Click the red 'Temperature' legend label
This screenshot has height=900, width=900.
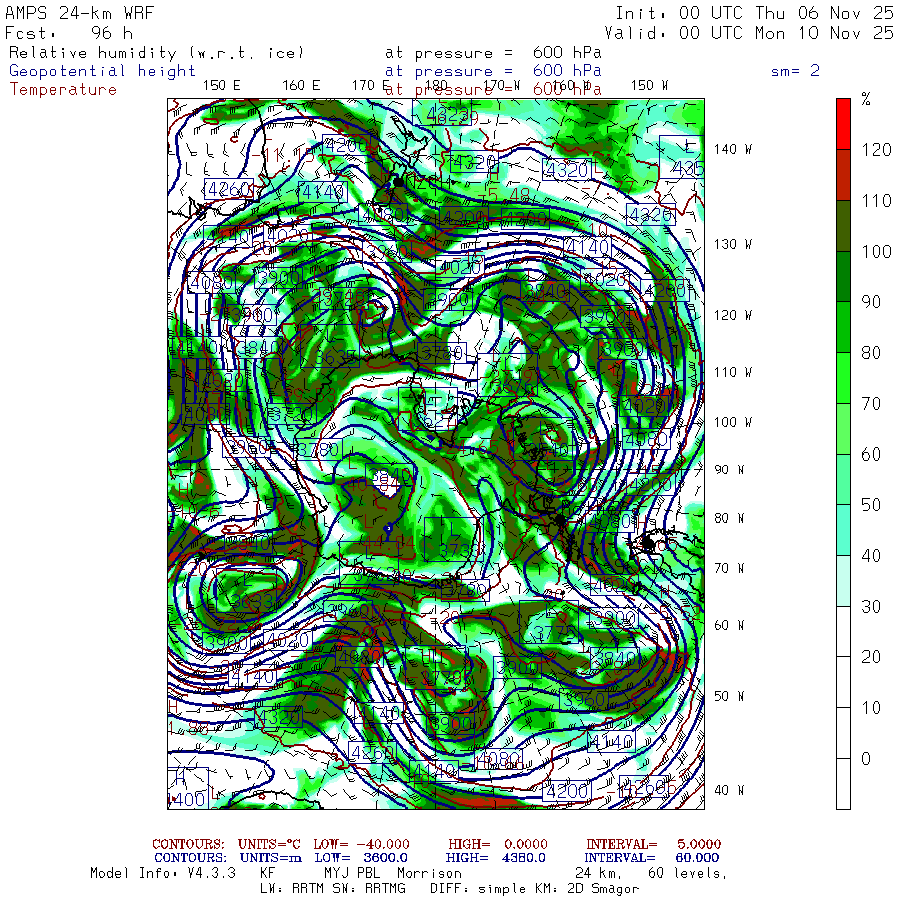coord(63,89)
